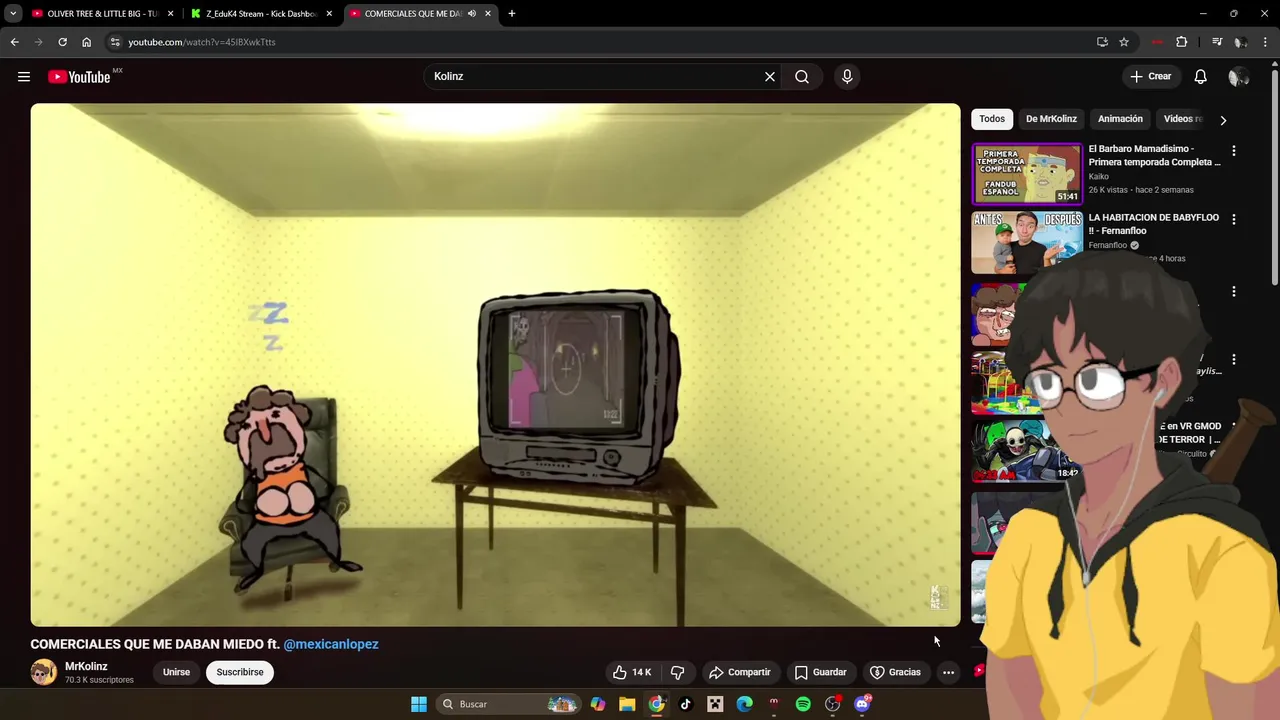The height and width of the screenshot is (720, 1280).
Task: Open El Barbaro Mamadisimo video title
Action: point(1155,155)
